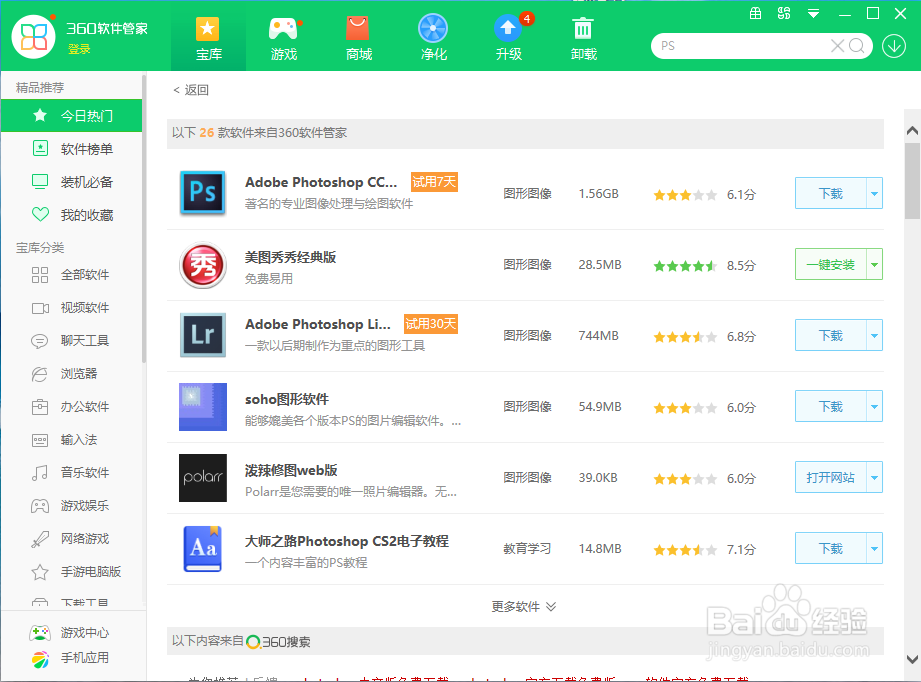Click the 试用7天 badge

click(x=433, y=182)
